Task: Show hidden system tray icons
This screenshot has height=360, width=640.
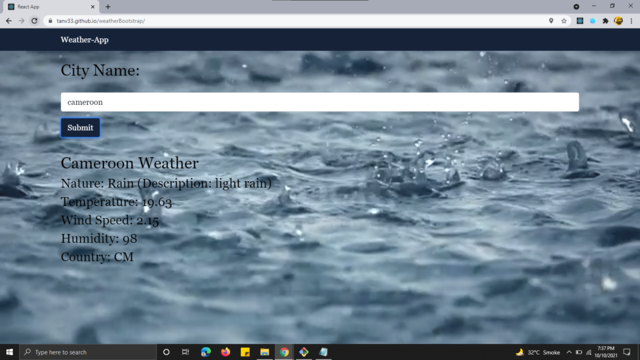Action: [569, 352]
